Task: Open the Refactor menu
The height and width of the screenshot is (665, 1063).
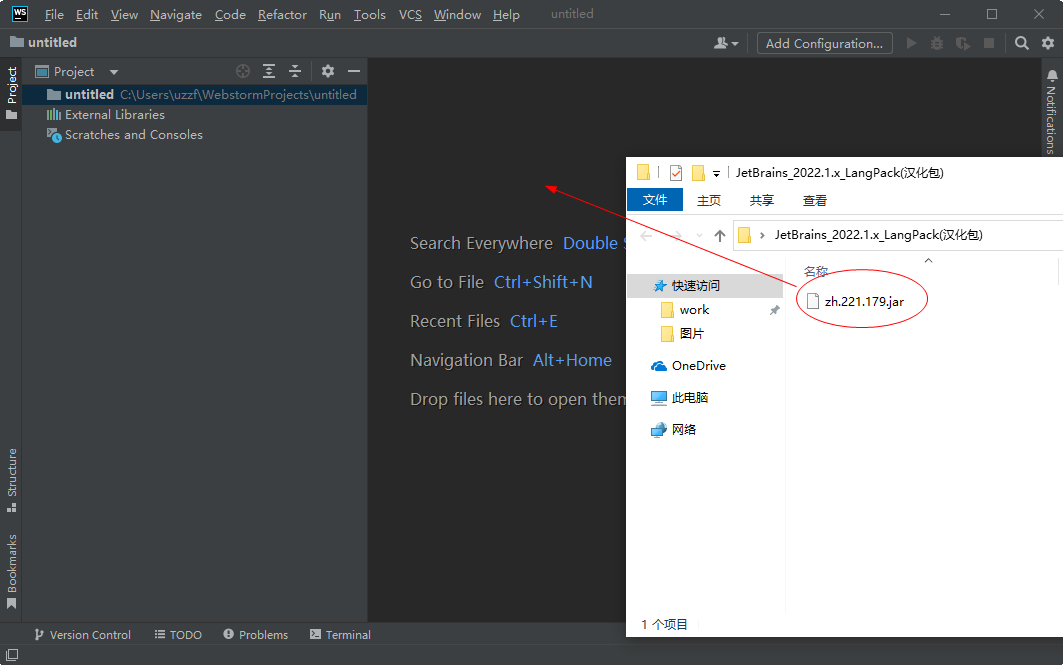Action: click(282, 14)
